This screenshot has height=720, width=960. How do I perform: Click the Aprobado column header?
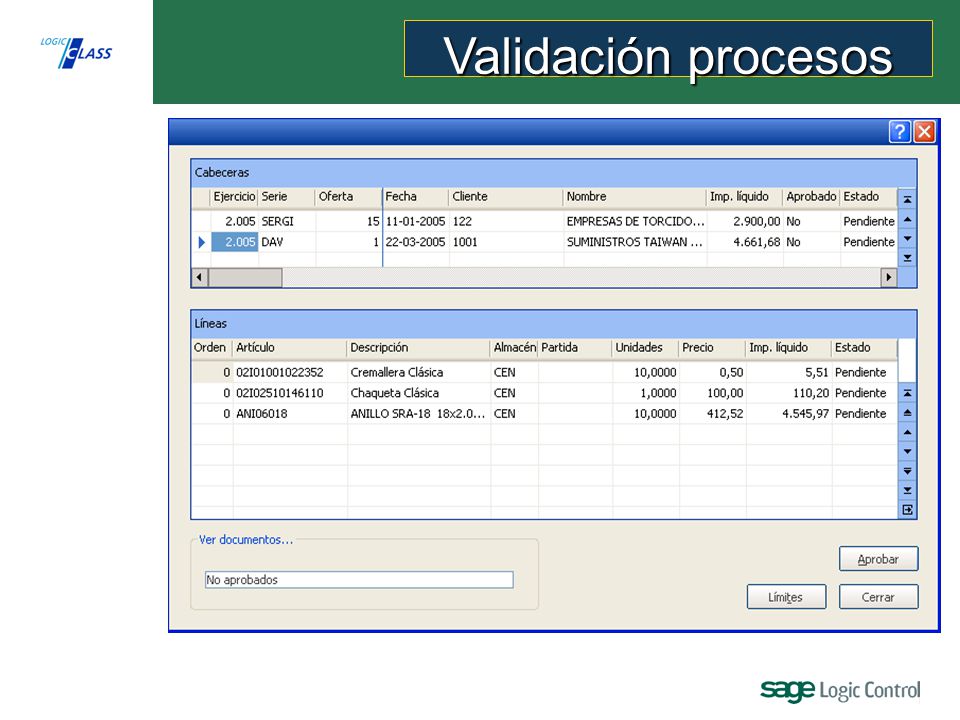811,197
